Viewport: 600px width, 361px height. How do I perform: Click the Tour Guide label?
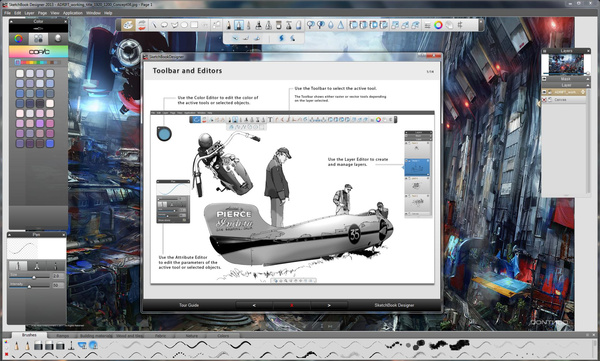(x=189, y=305)
